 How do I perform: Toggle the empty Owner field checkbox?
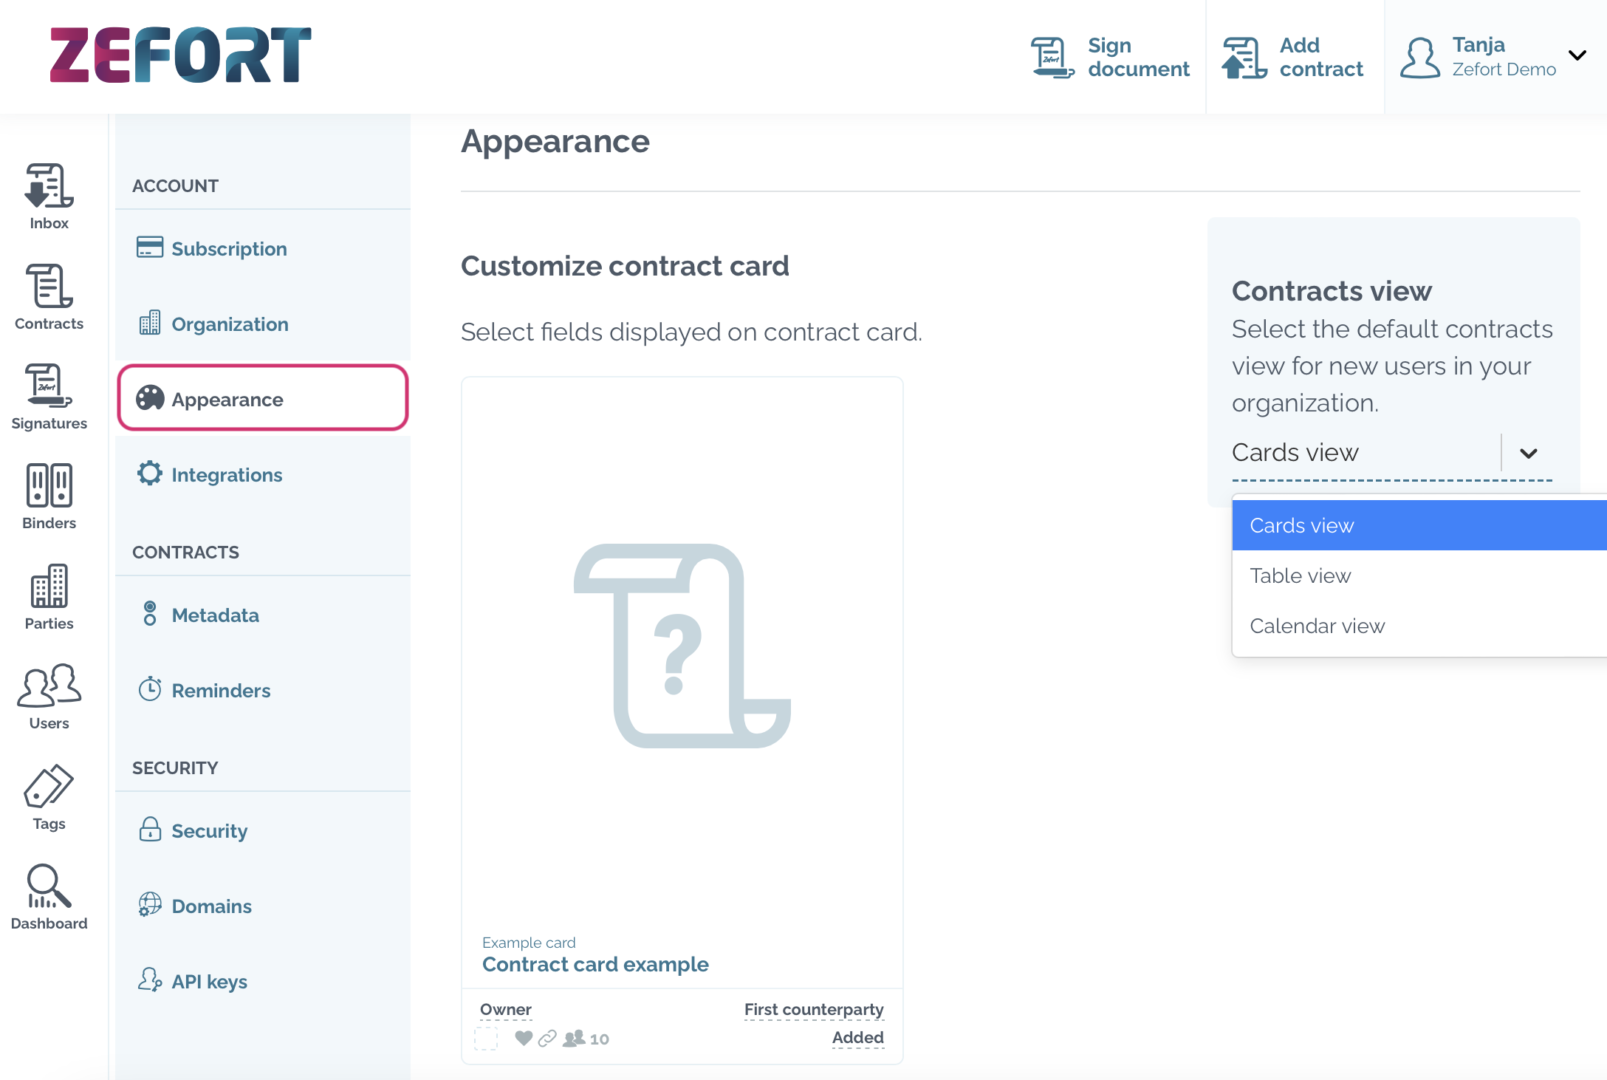point(485,1038)
